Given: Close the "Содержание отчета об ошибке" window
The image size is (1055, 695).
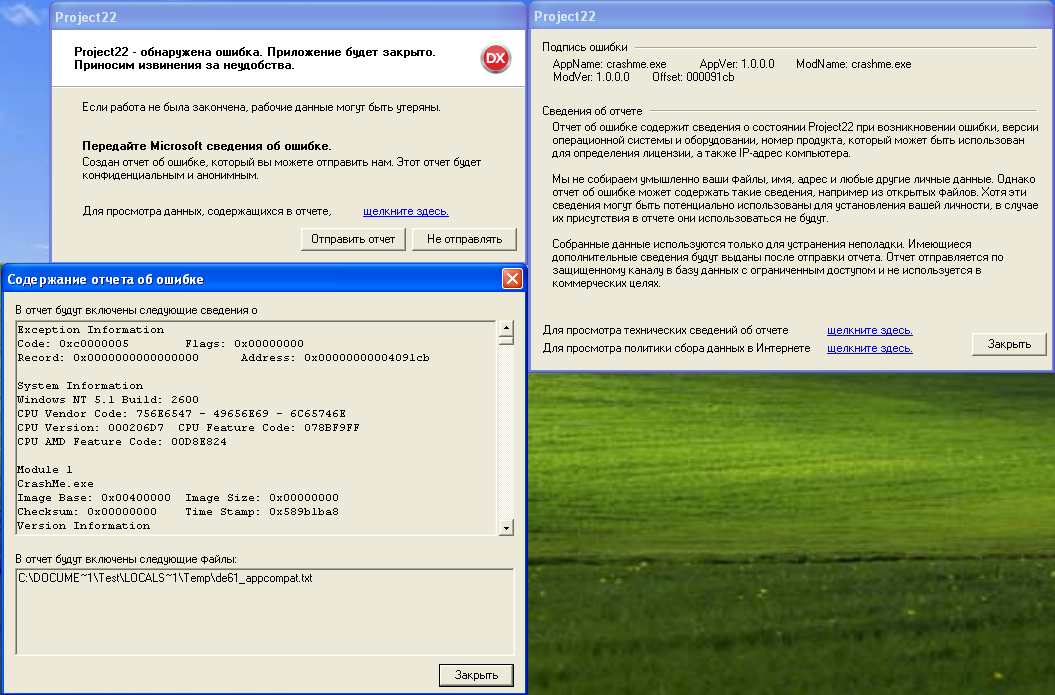Looking at the screenshot, I should [513, 279].
